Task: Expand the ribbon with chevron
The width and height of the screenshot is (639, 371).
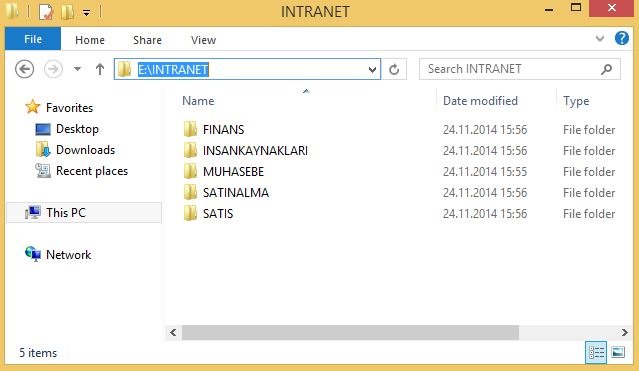Action: pos(600,39)
